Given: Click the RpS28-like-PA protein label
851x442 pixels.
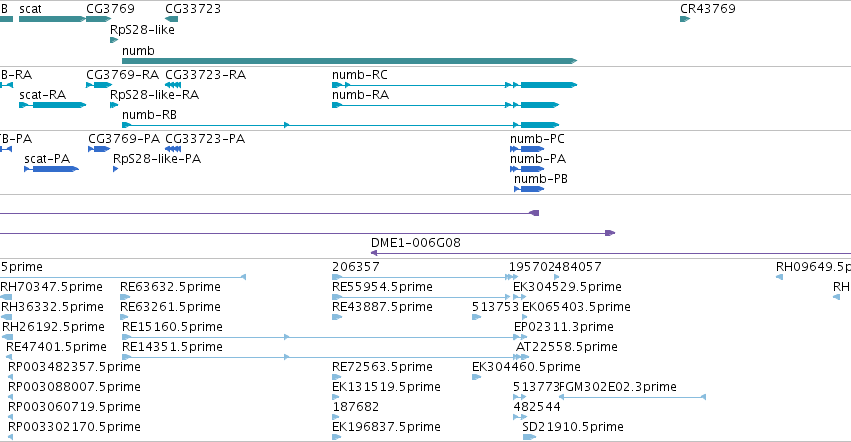Looking at the screenshot, I should click(157, 159).
